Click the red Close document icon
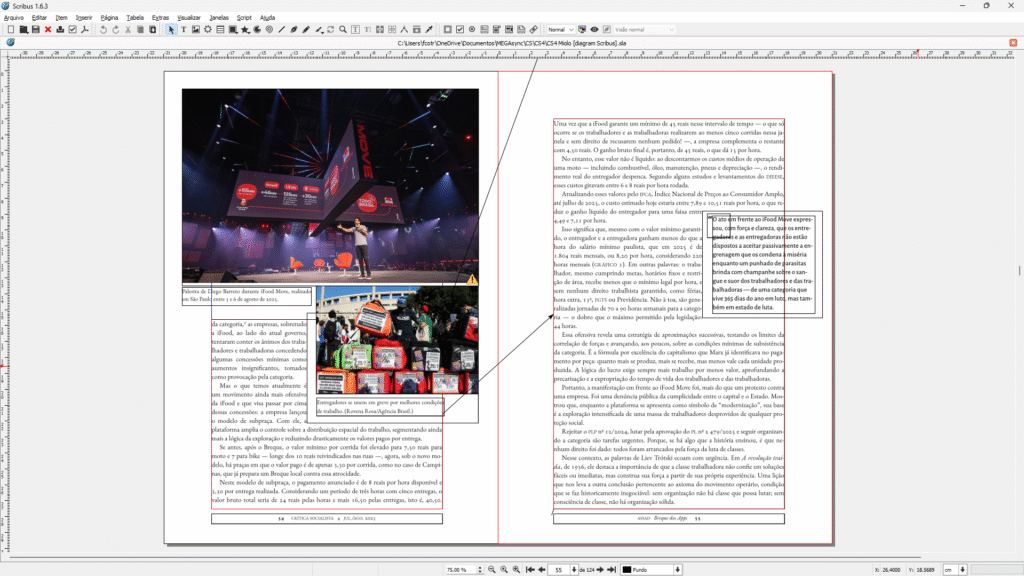The width and height of the screenshot is (1024, 576). click(47, 30)
